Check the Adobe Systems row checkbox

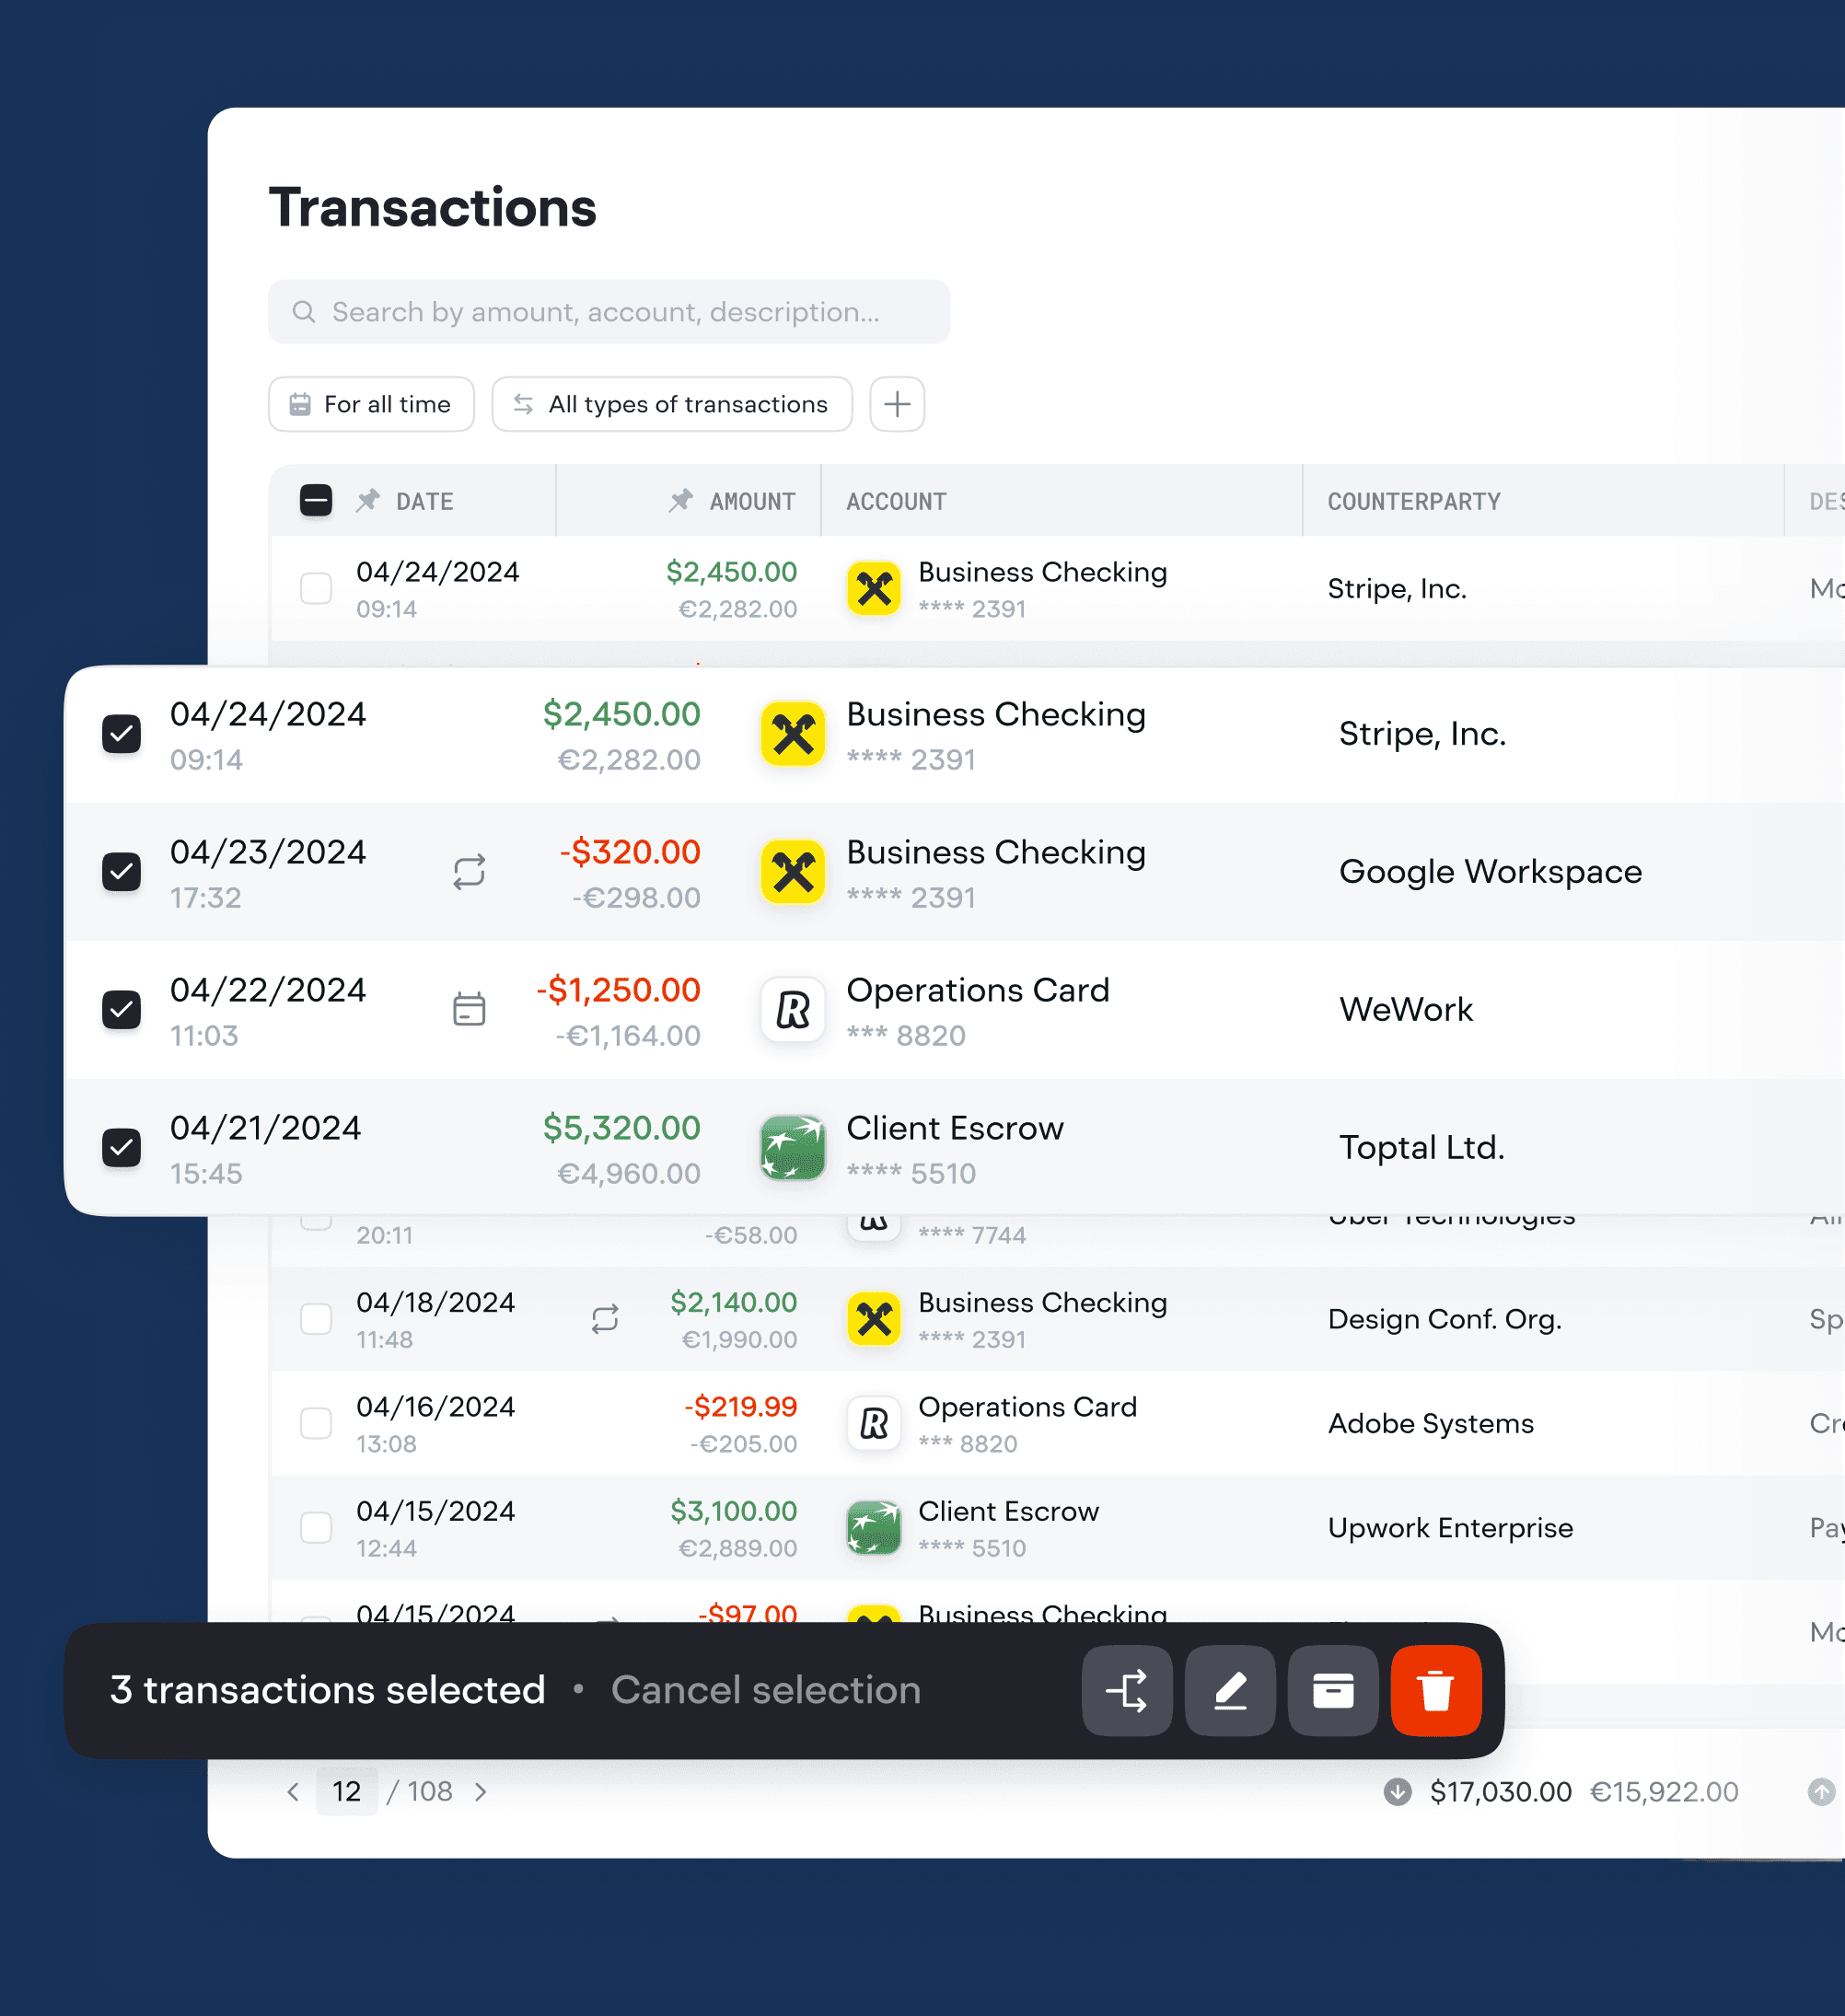tap(316, 1423)
